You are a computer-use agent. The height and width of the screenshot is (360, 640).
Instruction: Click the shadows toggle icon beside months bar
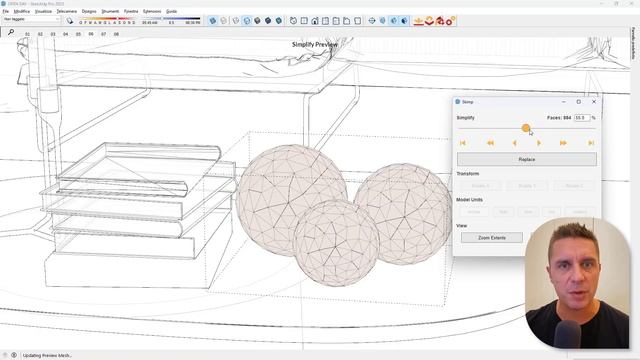pos(70,20)
